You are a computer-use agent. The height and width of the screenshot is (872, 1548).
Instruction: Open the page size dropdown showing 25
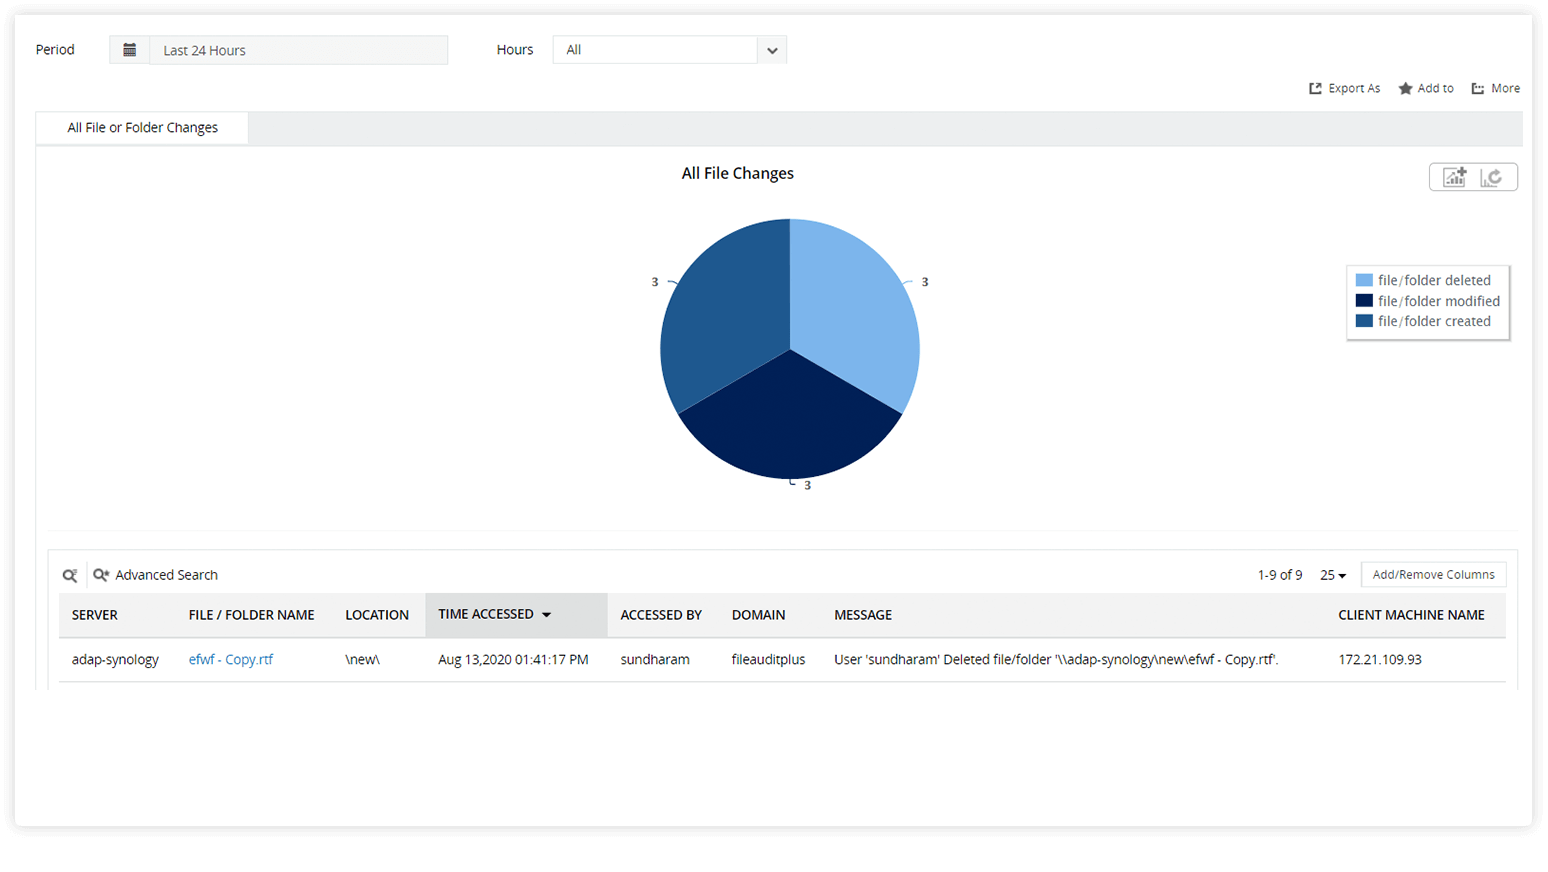(1333, 574)
